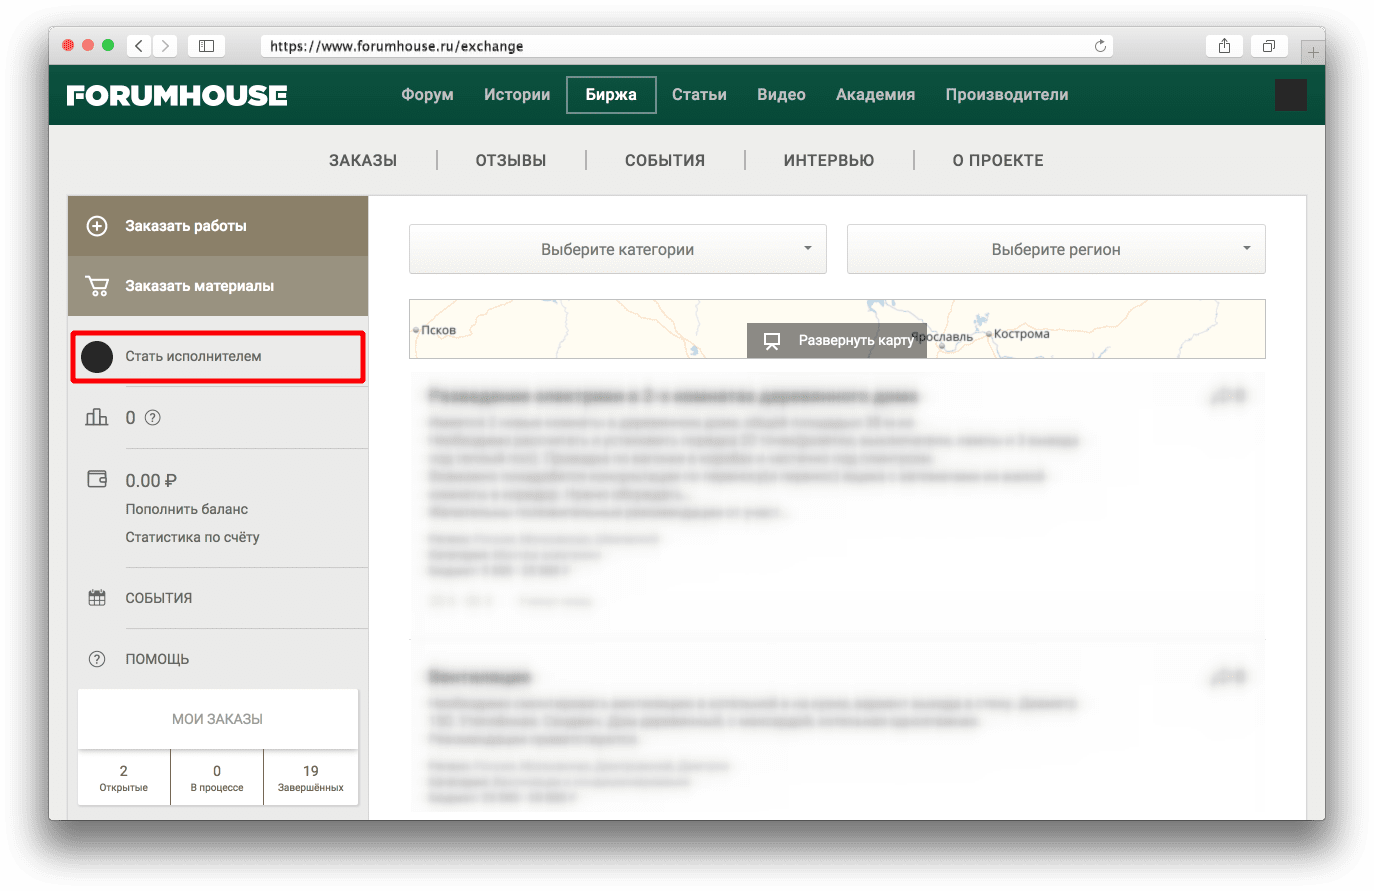Select the 0 В процессе orders counter
The image size is (1374, 891).
tap(217, 778)
